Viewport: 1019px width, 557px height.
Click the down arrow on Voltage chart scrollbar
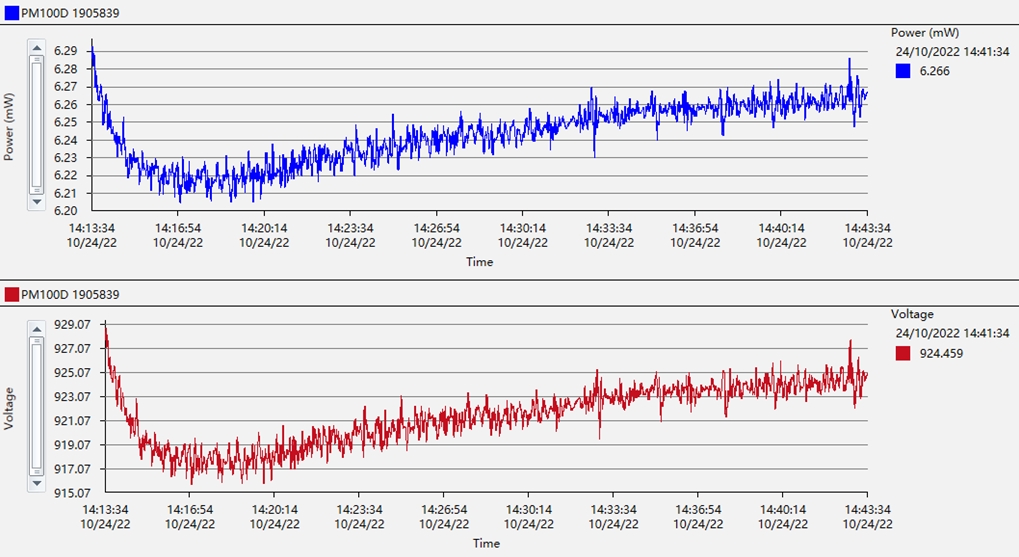click(37, 483)
